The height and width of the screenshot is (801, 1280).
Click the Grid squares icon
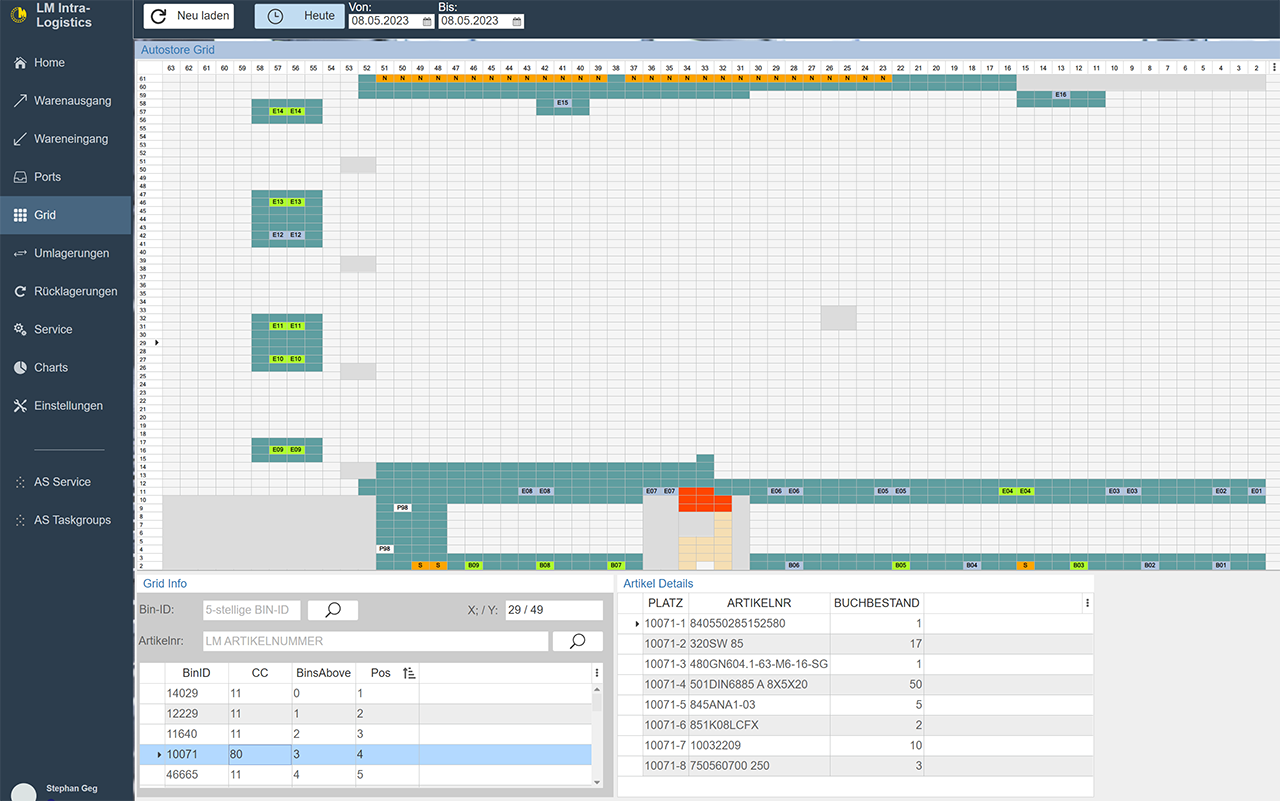click(20, 215)
